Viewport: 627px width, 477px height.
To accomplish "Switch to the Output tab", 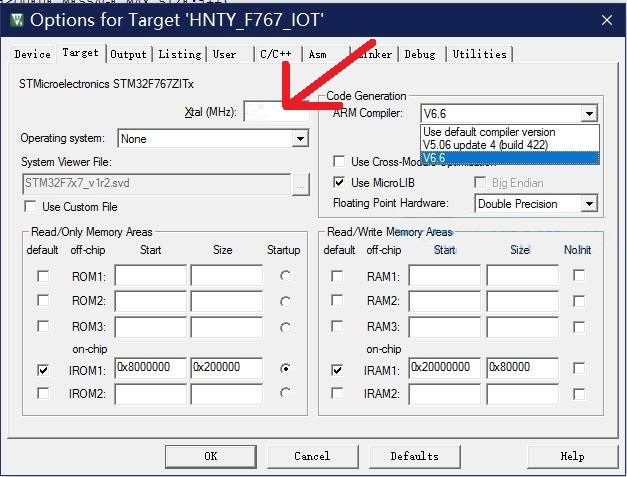I will (x=128, y=54).
